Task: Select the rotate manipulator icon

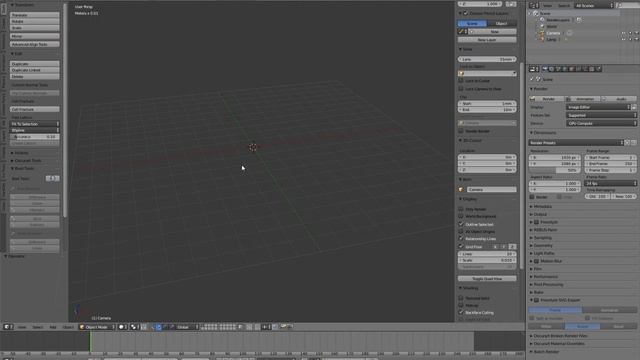Action: pyautogui.click(x=165, y=327)
